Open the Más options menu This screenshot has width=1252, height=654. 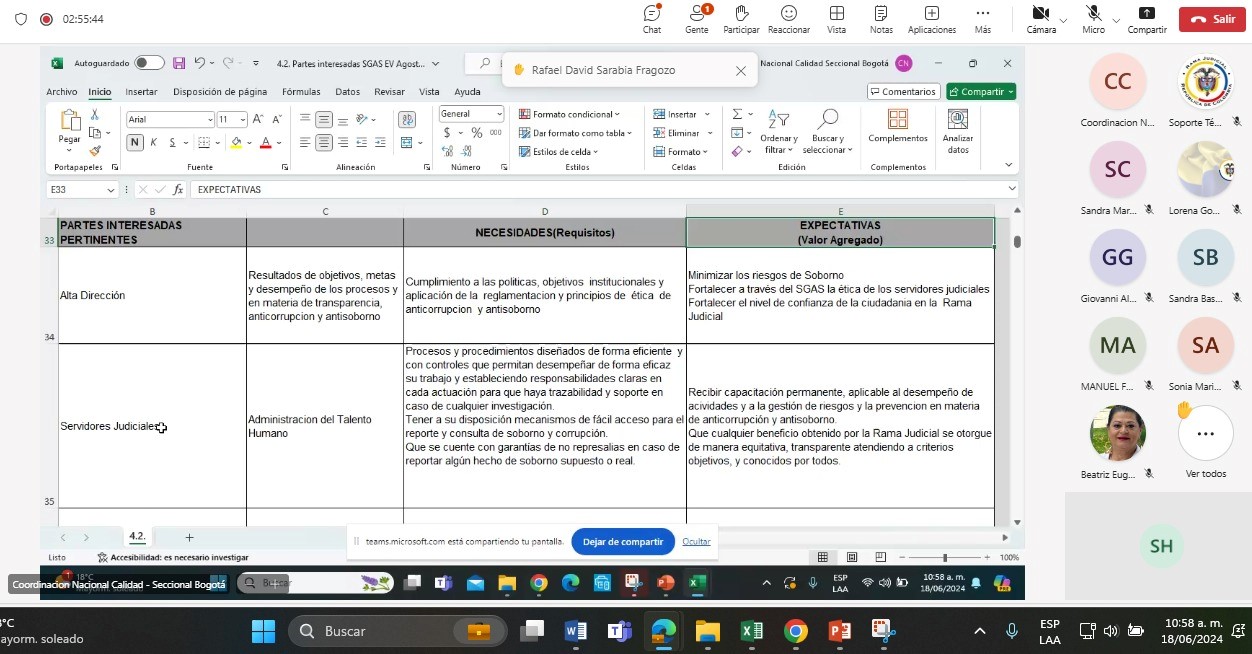983,19
